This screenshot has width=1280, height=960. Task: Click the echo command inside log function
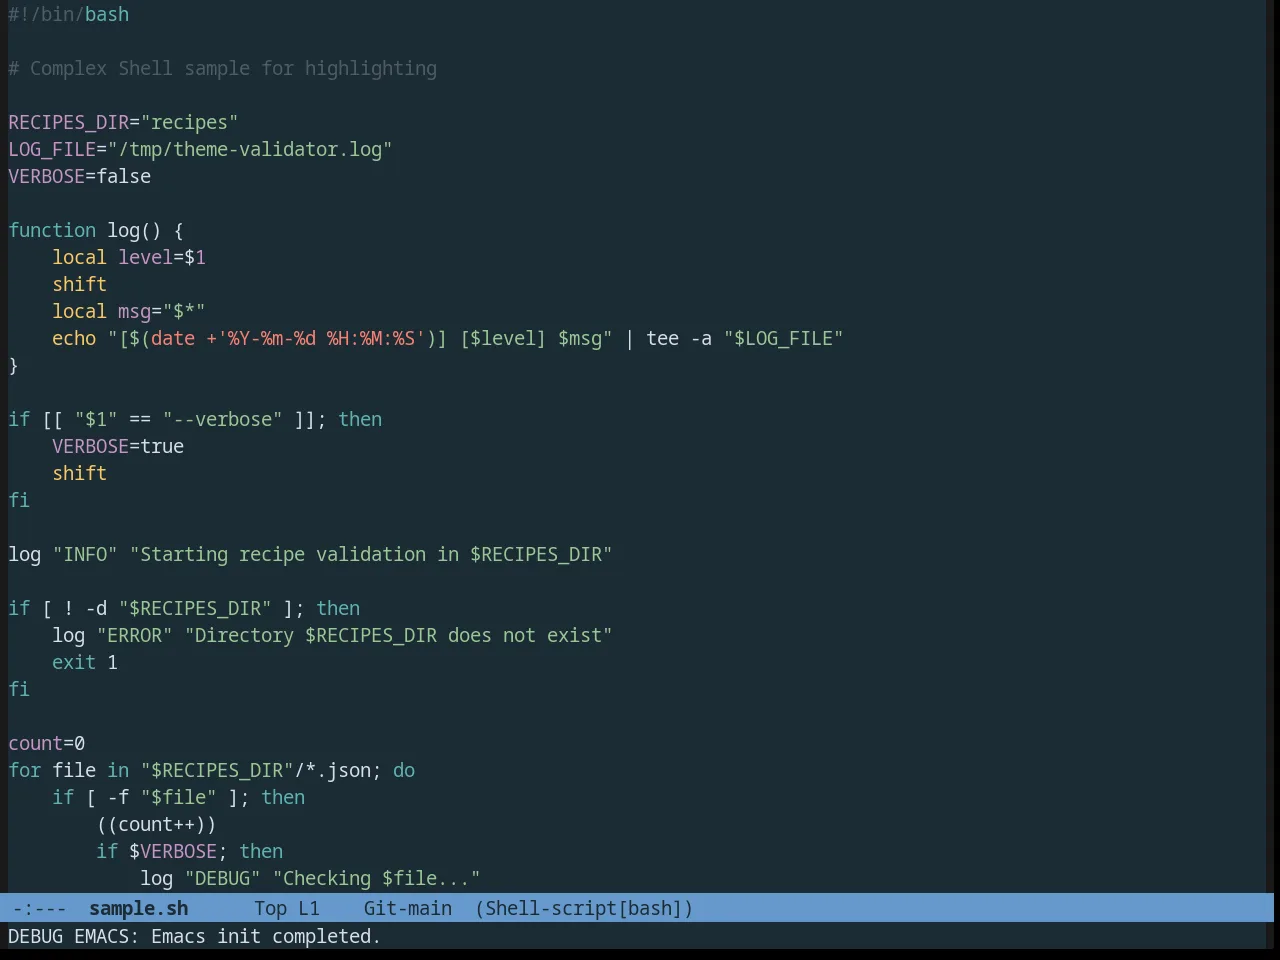(74, 338)
